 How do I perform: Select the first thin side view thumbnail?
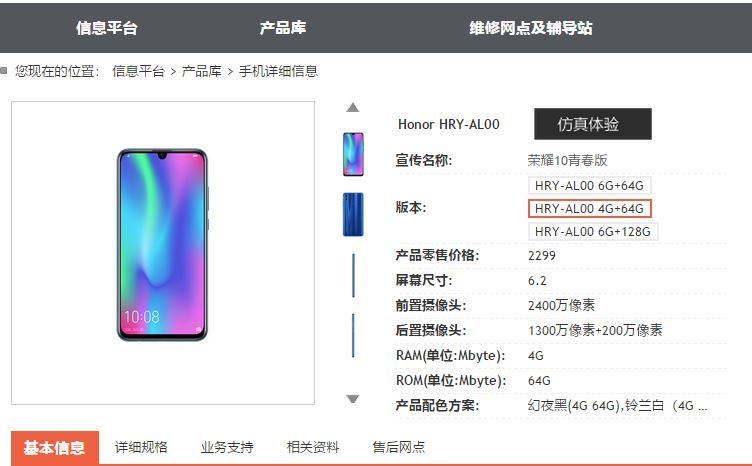[353, 275]
